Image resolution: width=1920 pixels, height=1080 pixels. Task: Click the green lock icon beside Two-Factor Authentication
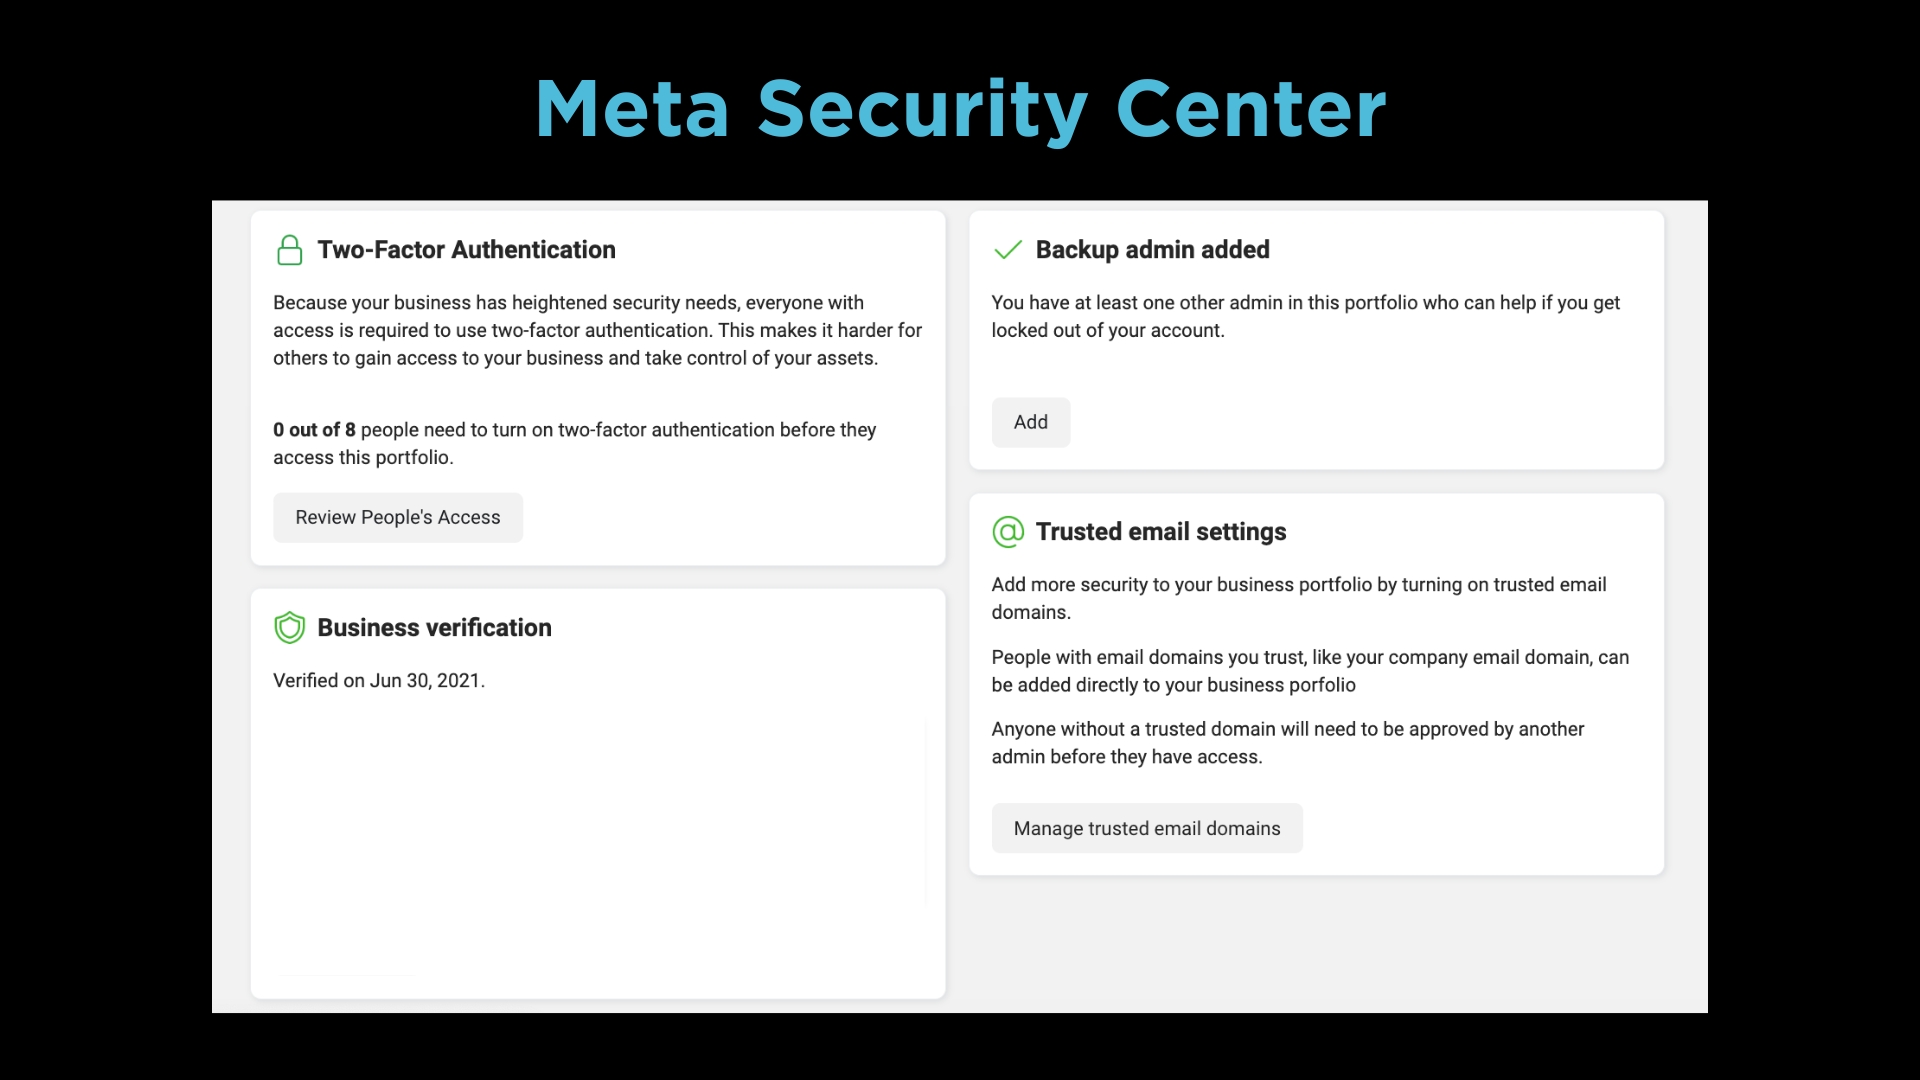[x=289, y=250]
